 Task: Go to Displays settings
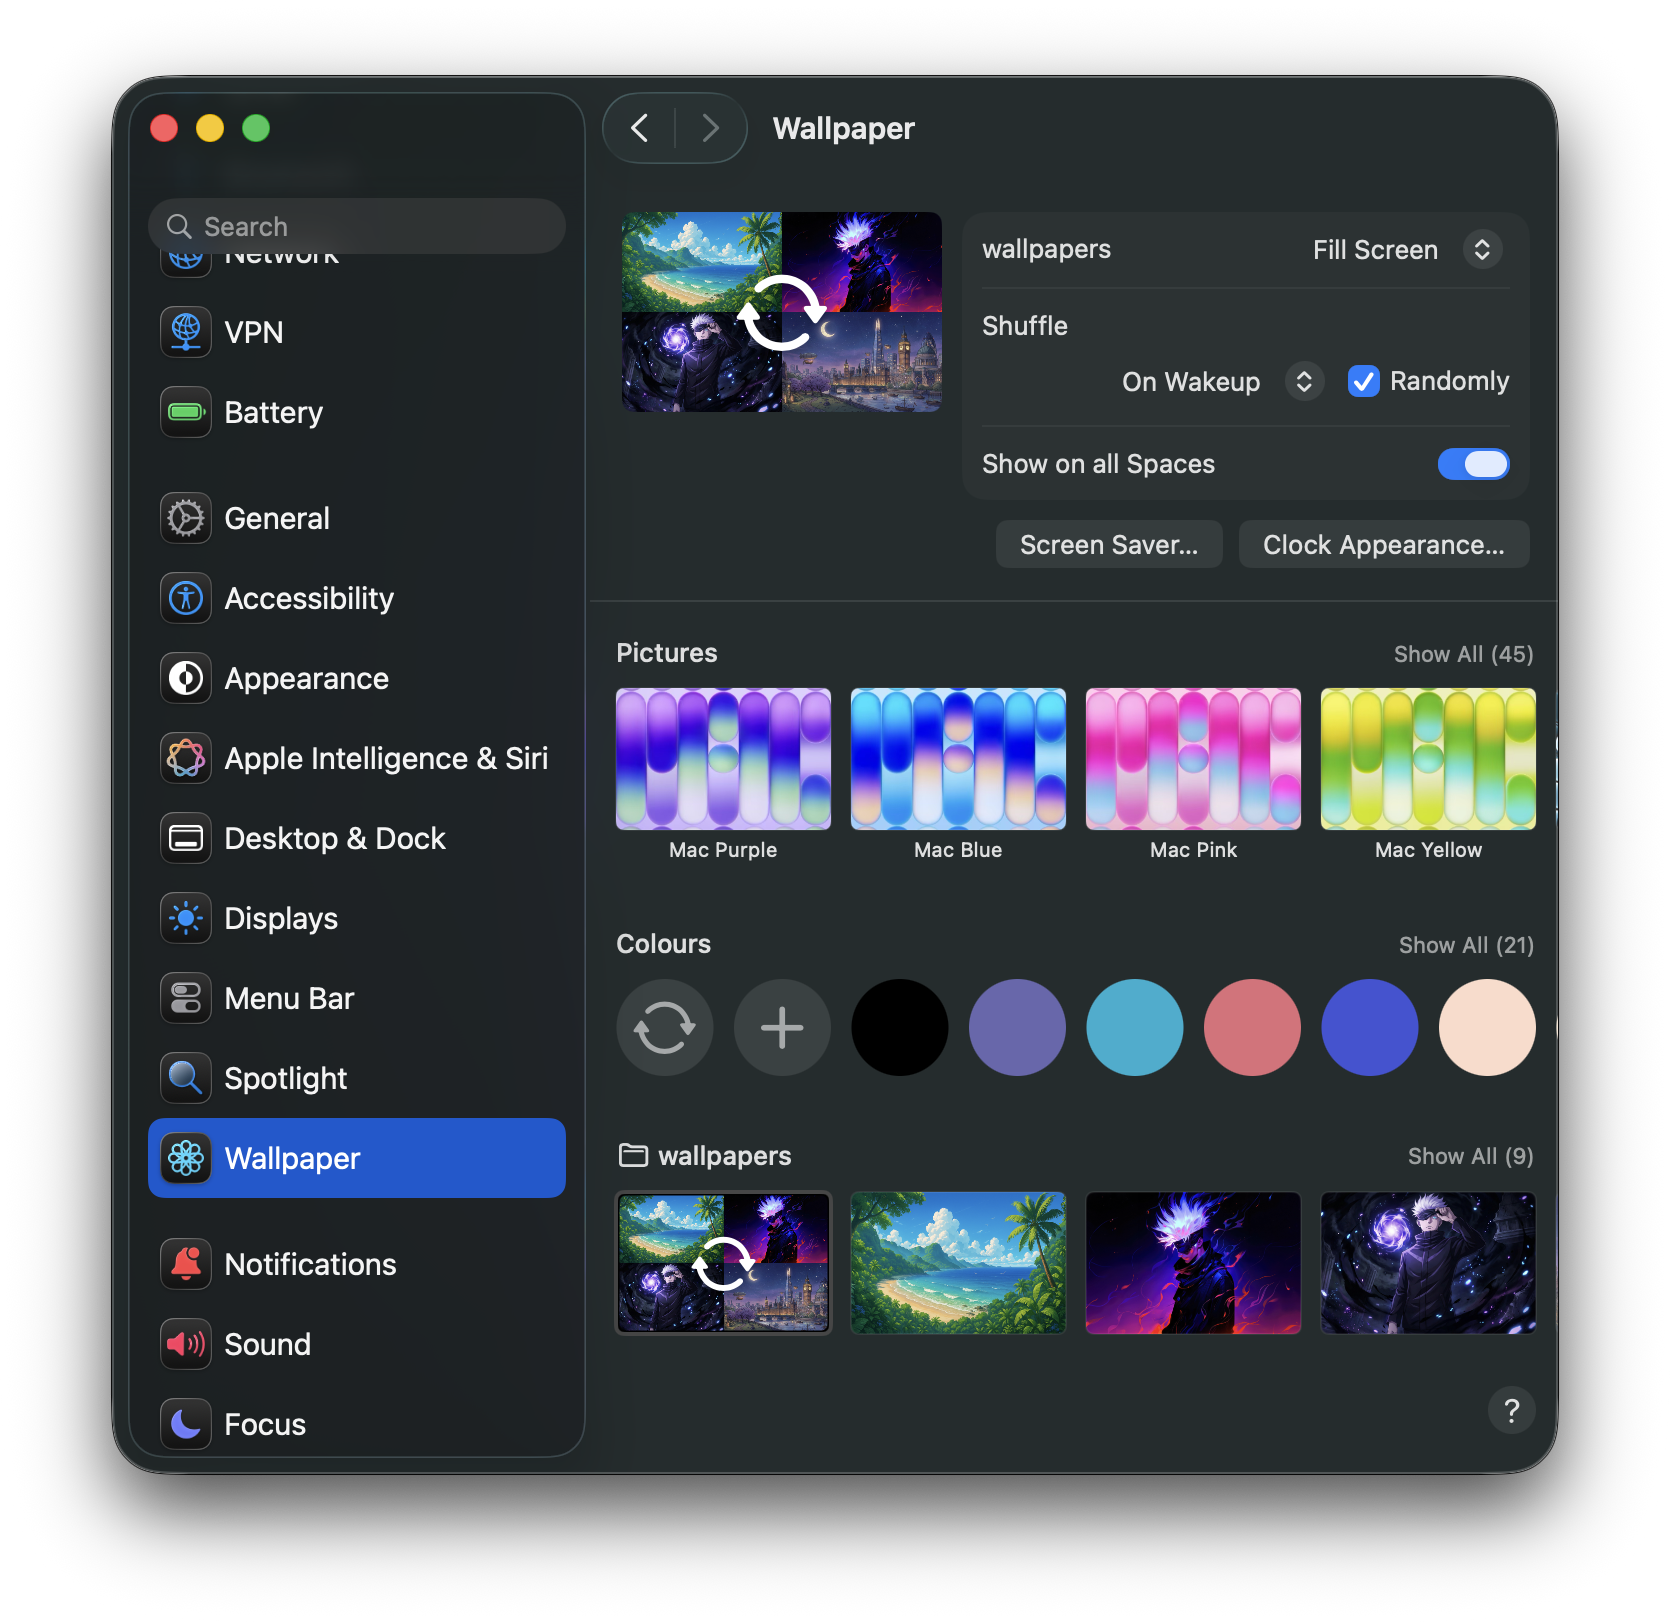(x=357, y=918)
